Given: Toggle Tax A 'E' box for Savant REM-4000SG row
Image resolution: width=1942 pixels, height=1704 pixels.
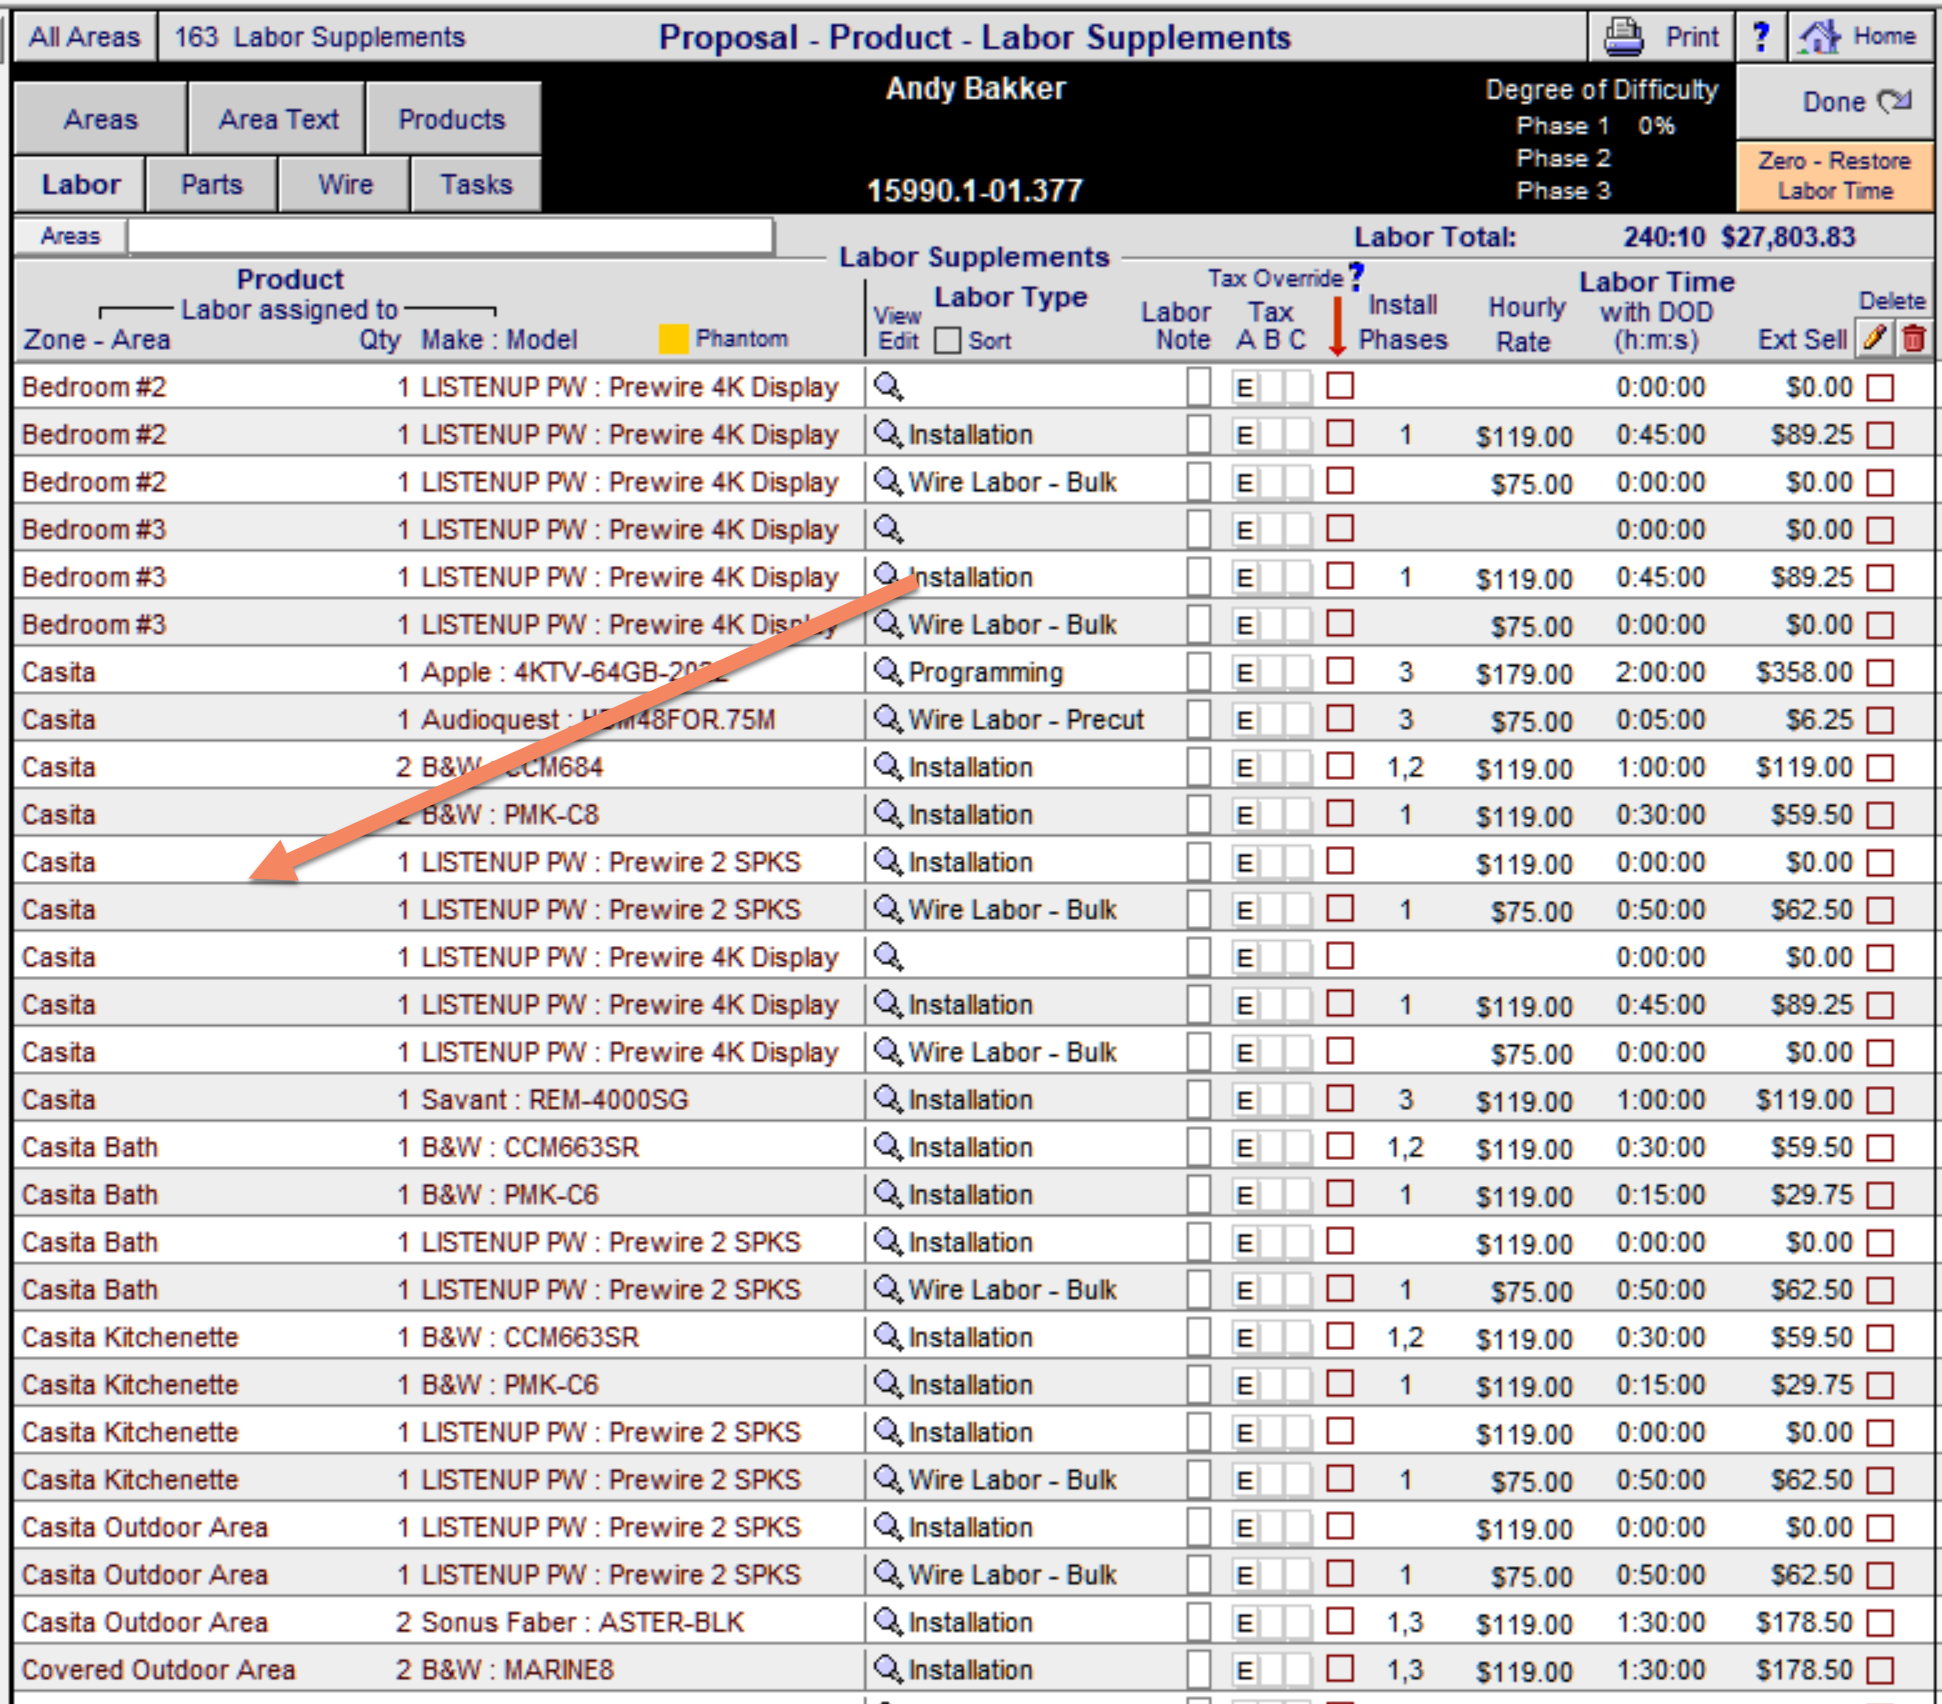Looking at the screenshot, I should coord(1244,1100).
